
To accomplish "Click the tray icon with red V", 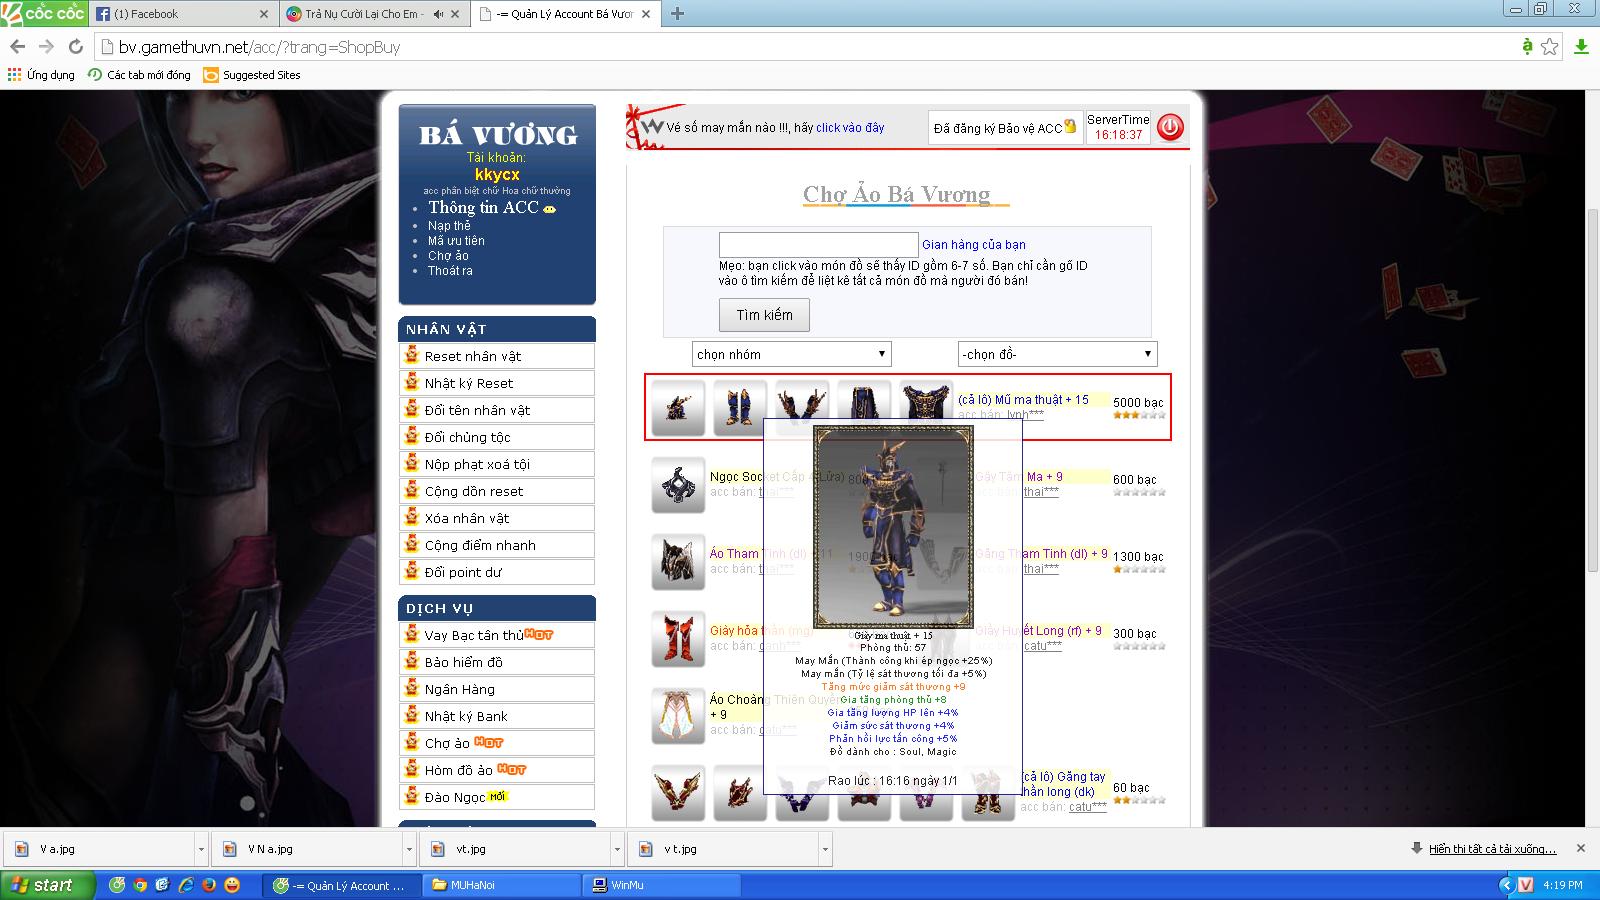I will tap(1526, 885).
